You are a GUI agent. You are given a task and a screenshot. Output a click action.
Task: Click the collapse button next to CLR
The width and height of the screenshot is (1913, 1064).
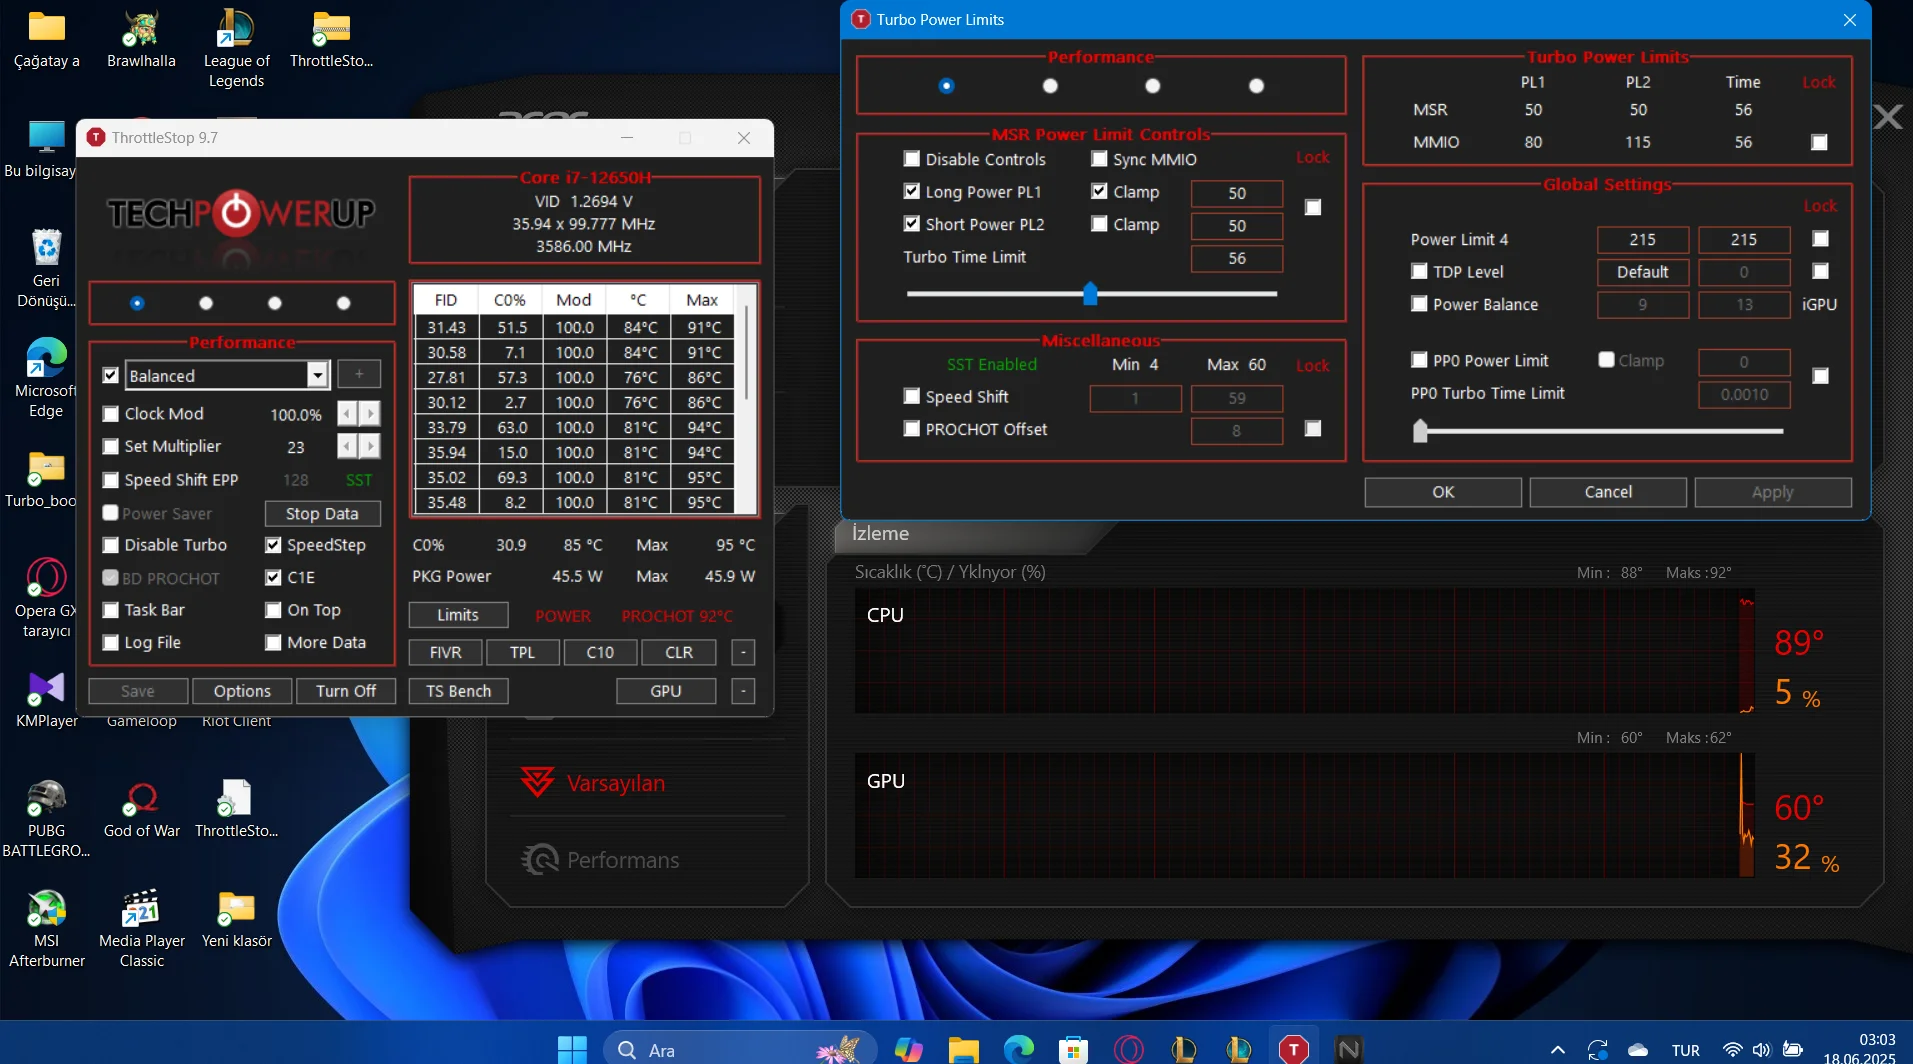click(743, 653)
